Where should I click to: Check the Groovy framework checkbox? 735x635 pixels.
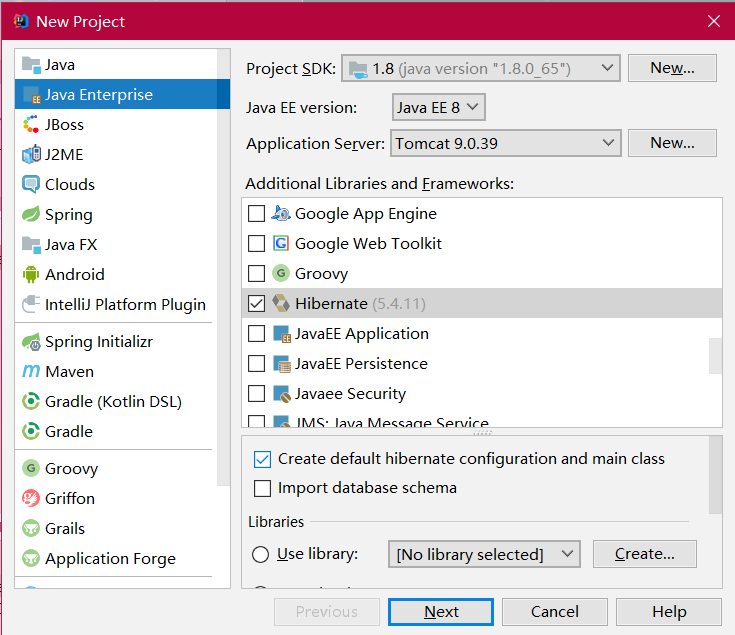[256, 274]
